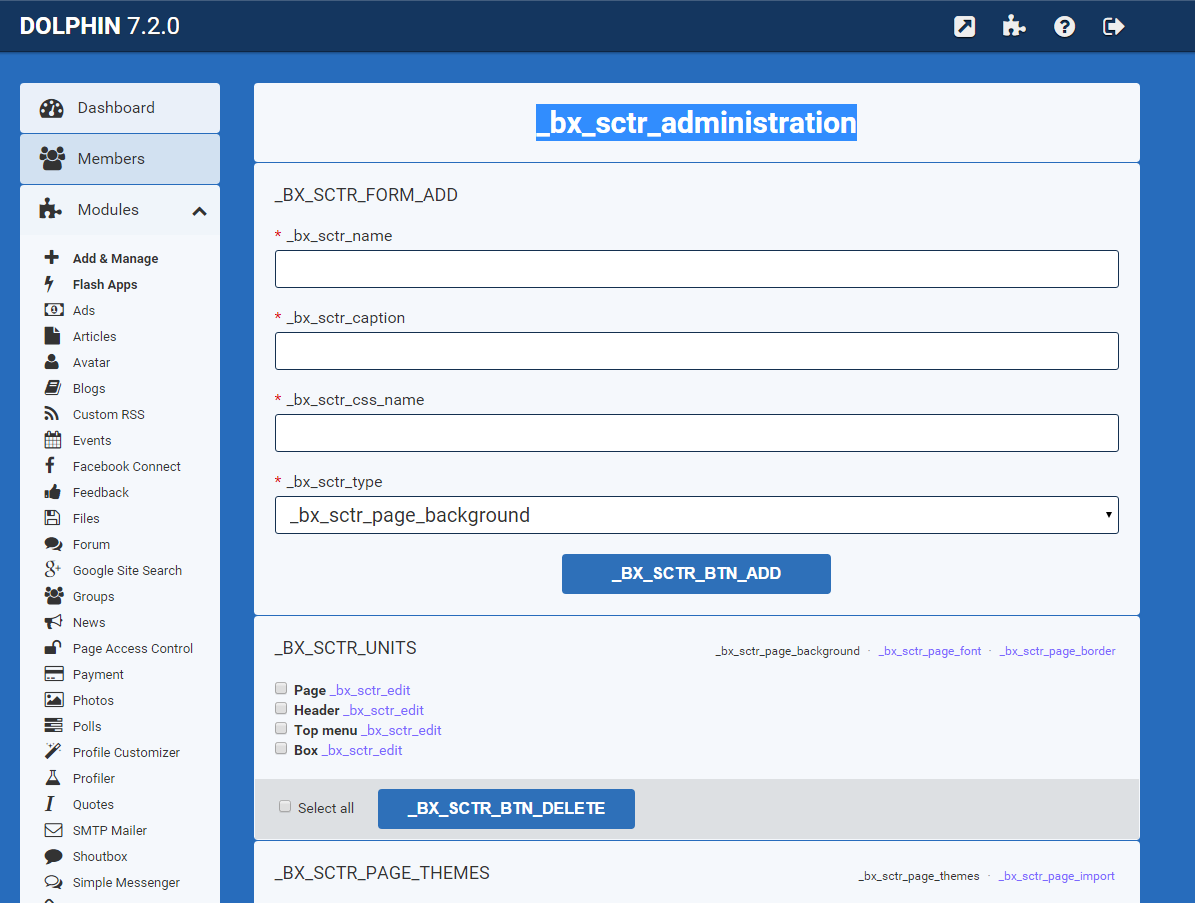Tick the Top menu unit checkbox
Screen dimensions: 1195x903
(x=281, y=729)
